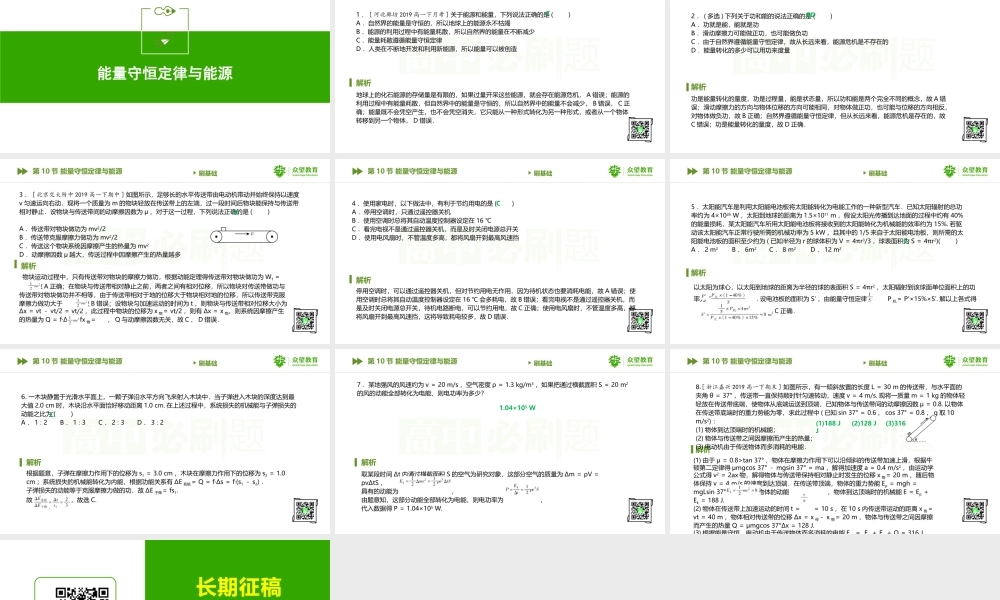Select the horizontal conveyor belt diagram
Image resolution: width=1000 pixels, height=600 pixels.
(x=244, y=236)
